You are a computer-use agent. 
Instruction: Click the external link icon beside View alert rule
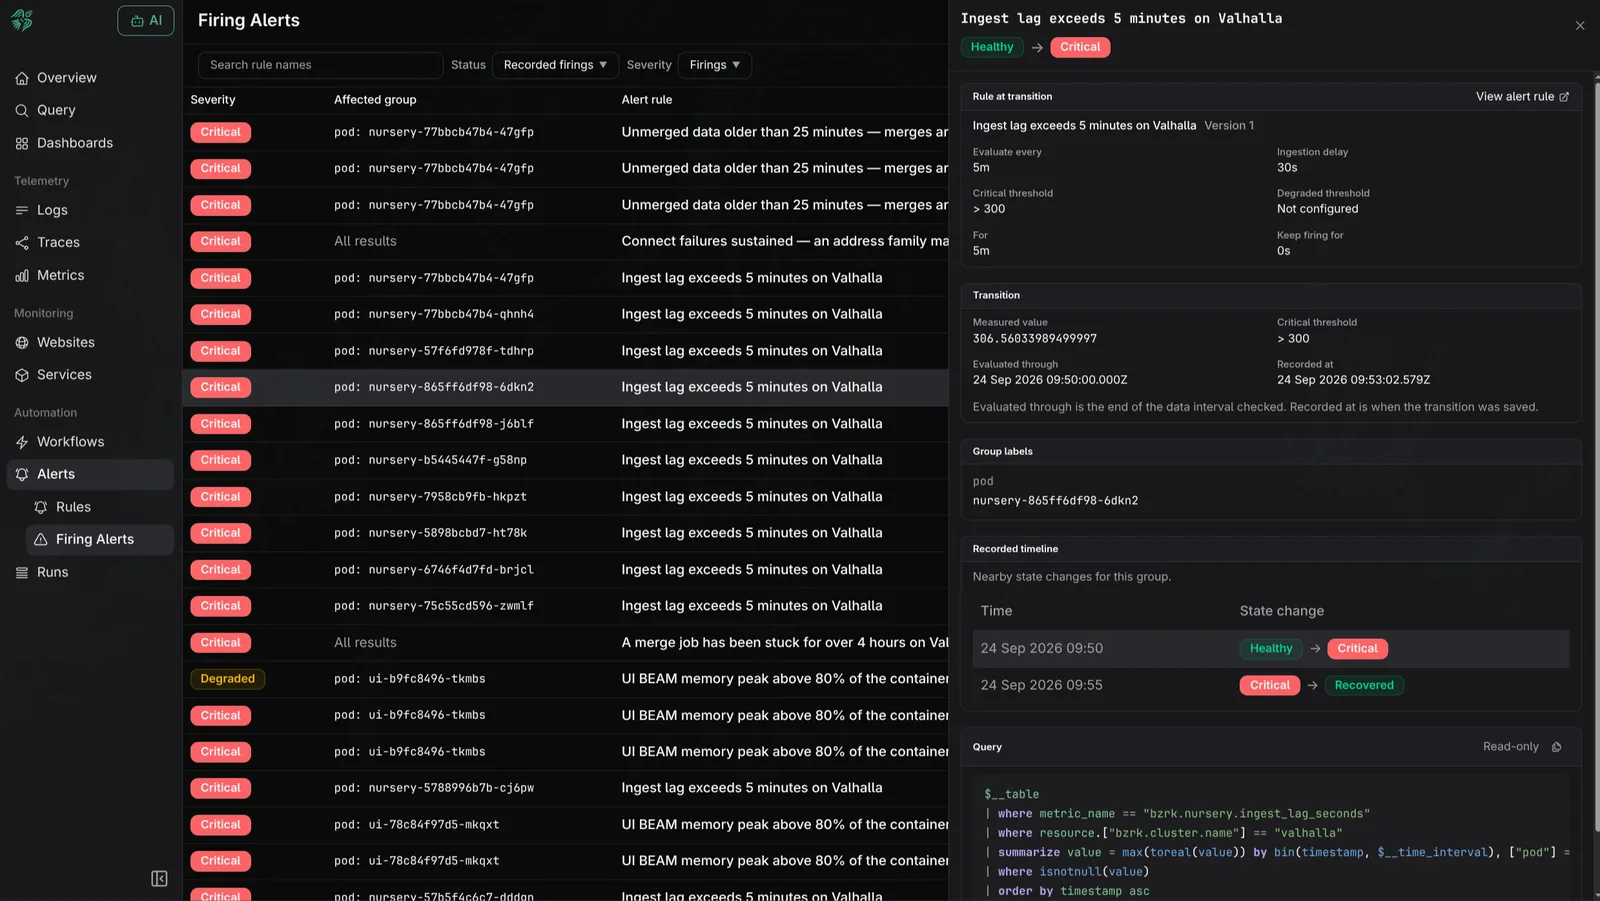click(1564, 97)
